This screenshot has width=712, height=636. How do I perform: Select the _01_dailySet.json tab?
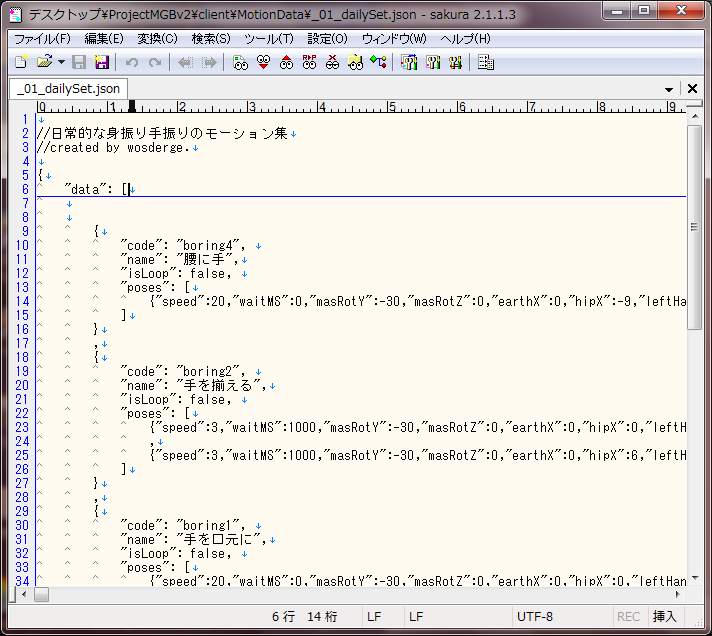(69, 89)
